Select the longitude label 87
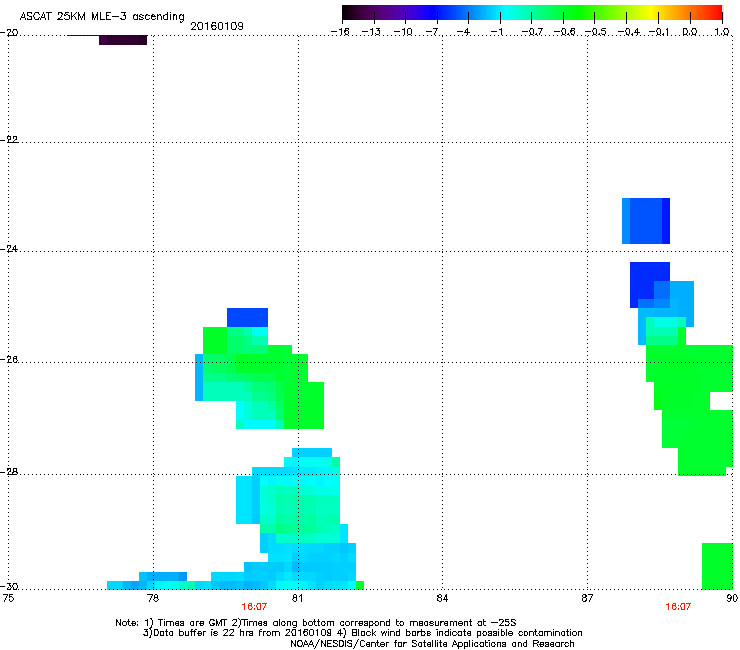The height and width of the screenshot is (650, 740). (587, 598)
